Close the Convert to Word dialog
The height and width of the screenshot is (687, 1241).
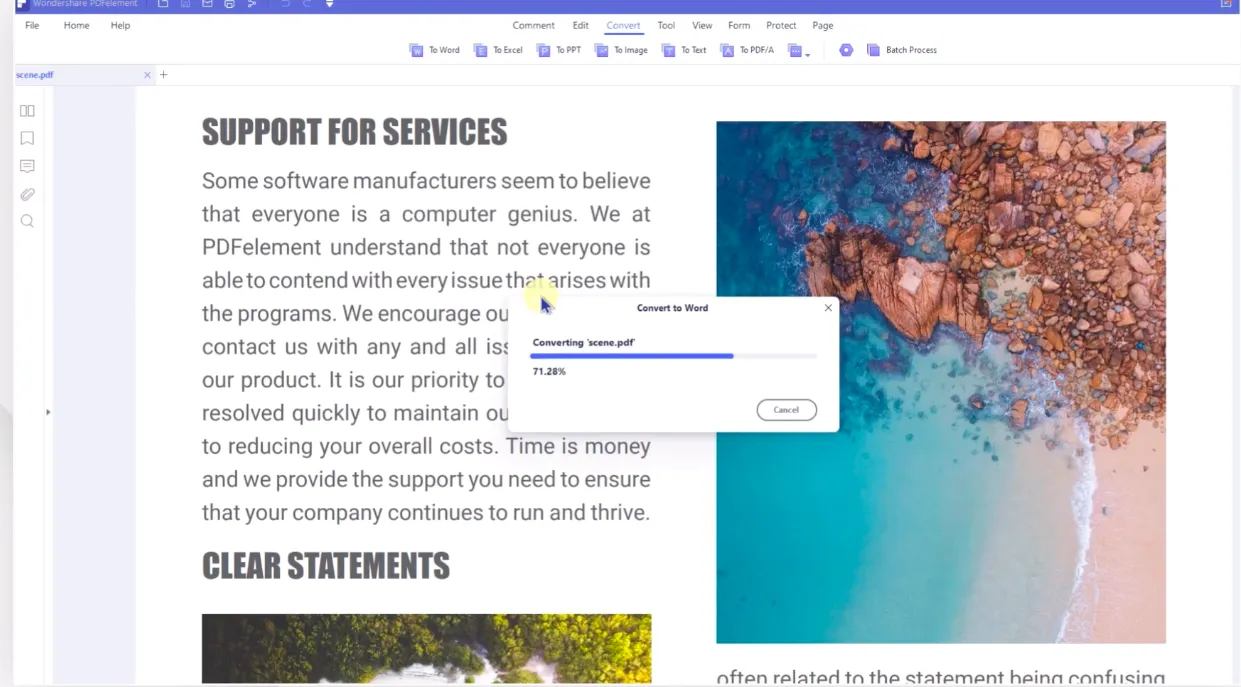tap(828, 308)
